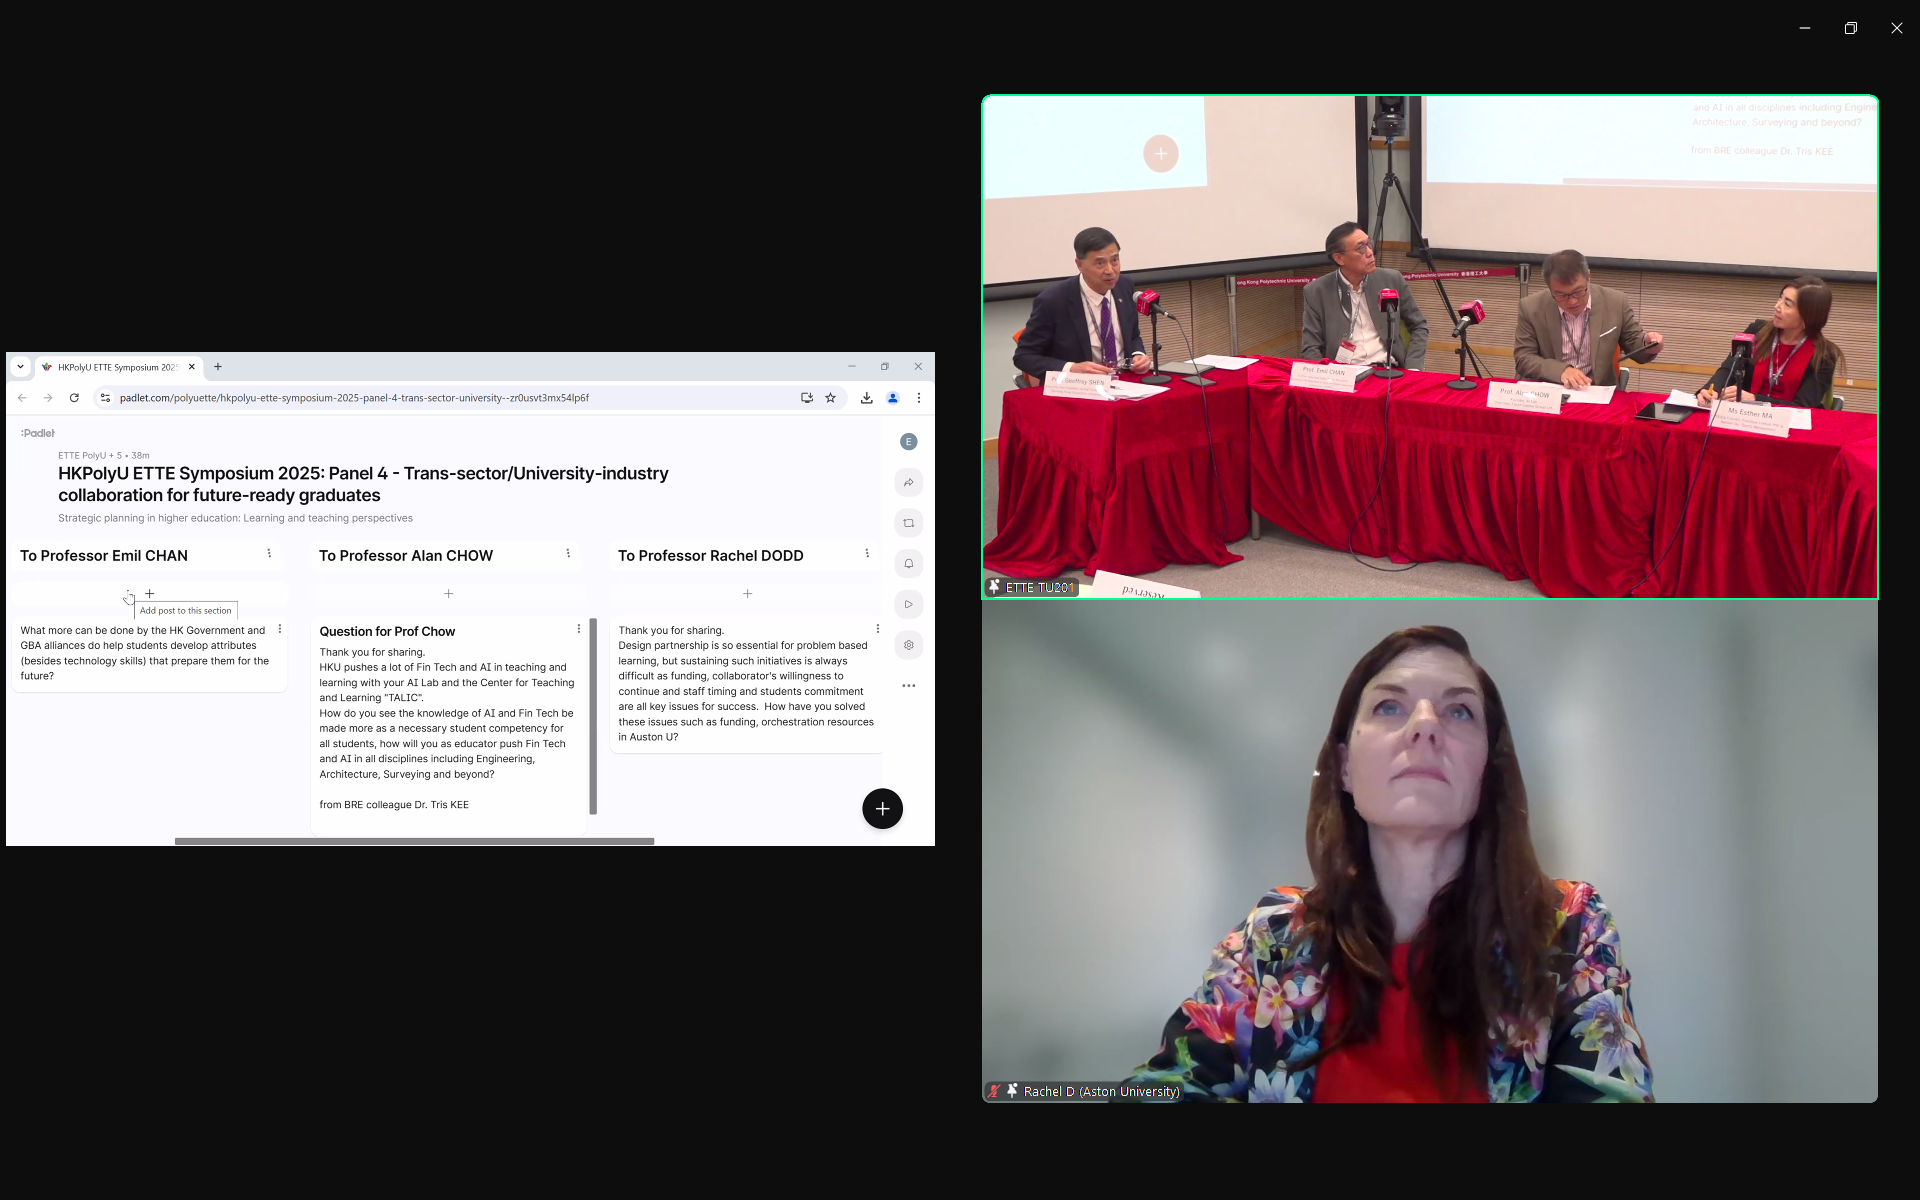Screen dimensions: 1920x1200
Task: Open Padlet three-dot more menu
Action: 908,686
